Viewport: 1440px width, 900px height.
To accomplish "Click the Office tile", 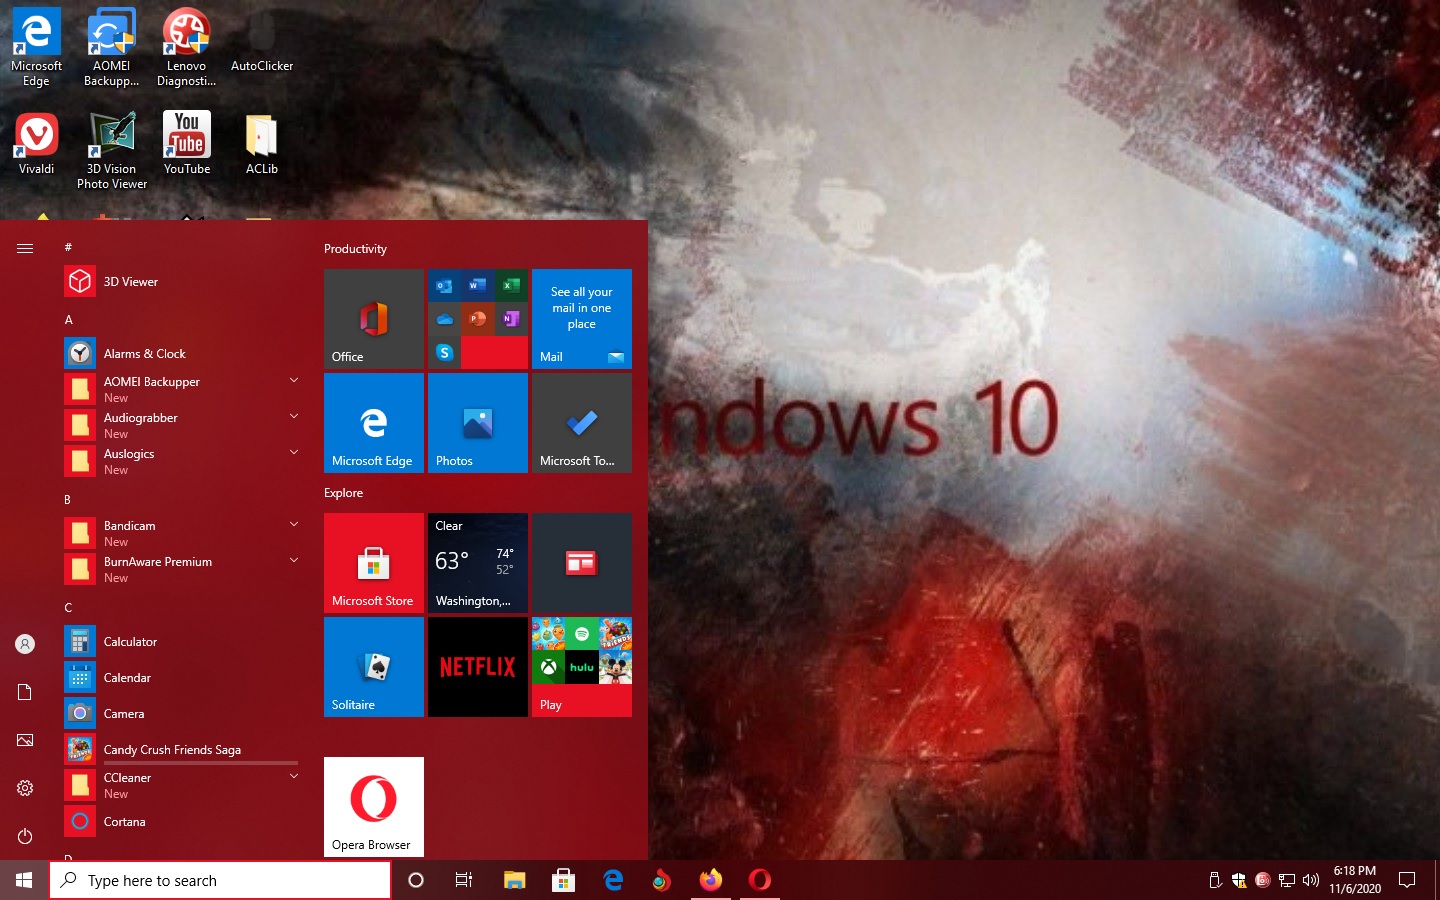I will (x=374, y=319).
